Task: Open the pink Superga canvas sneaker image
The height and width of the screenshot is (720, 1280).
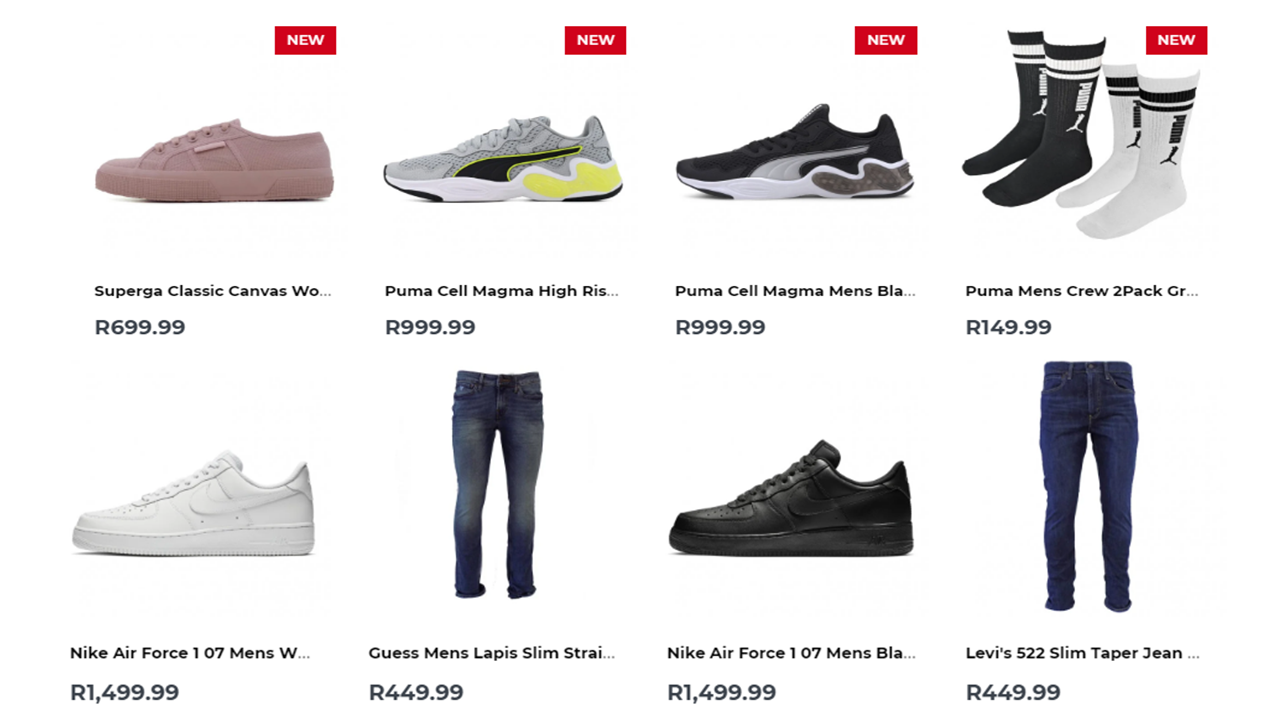Action: [x=214, y=160]
